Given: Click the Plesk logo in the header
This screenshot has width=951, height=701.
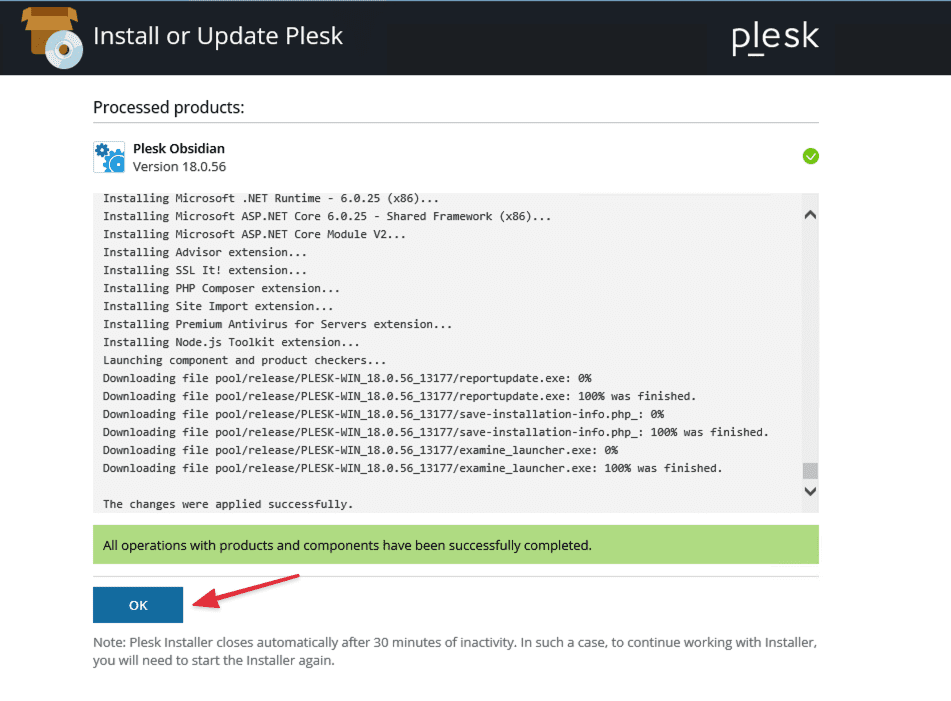Looking at the screenshot, I should [775, 38].
